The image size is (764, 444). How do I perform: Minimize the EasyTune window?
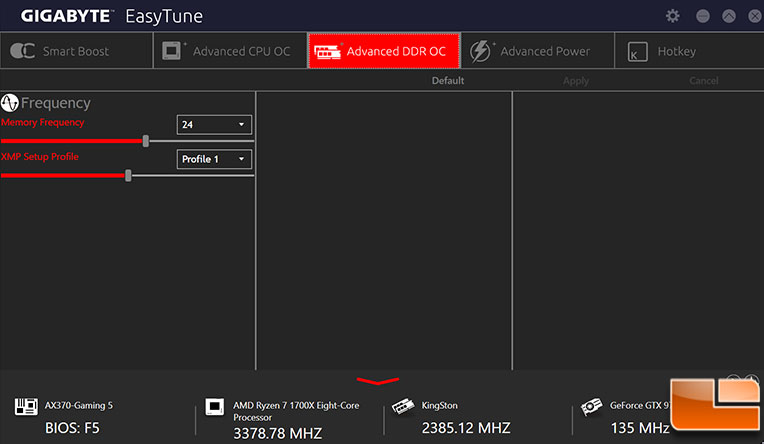(x=703, y=16)
